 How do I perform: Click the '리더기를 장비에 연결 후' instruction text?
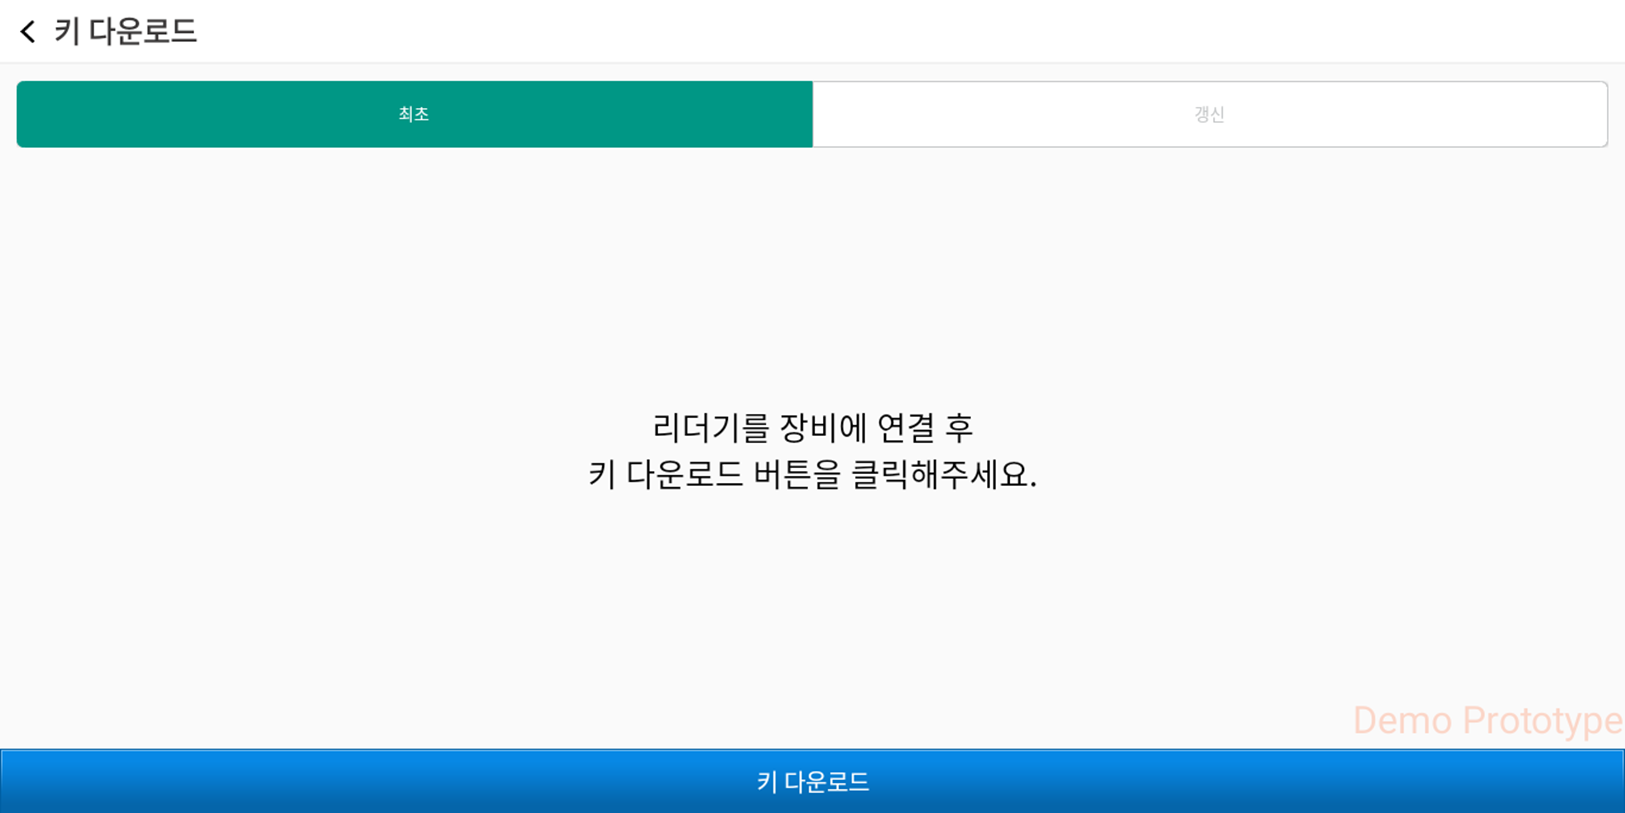pyautogui.click(x=812, y=428)
